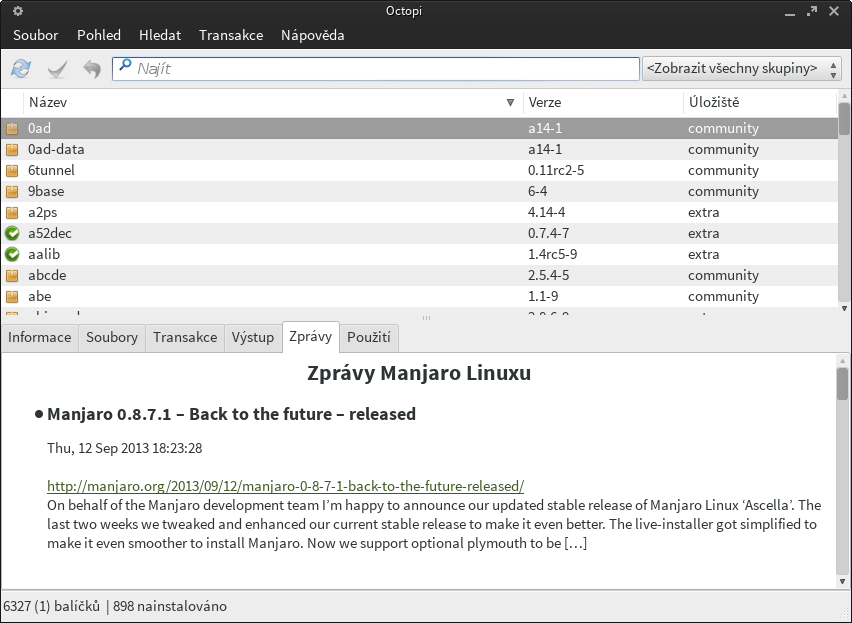The image size is (852, 623).
Task: Click version 2.5.4-5 cell
Action: pyautogui.click(x=548, y=275)
